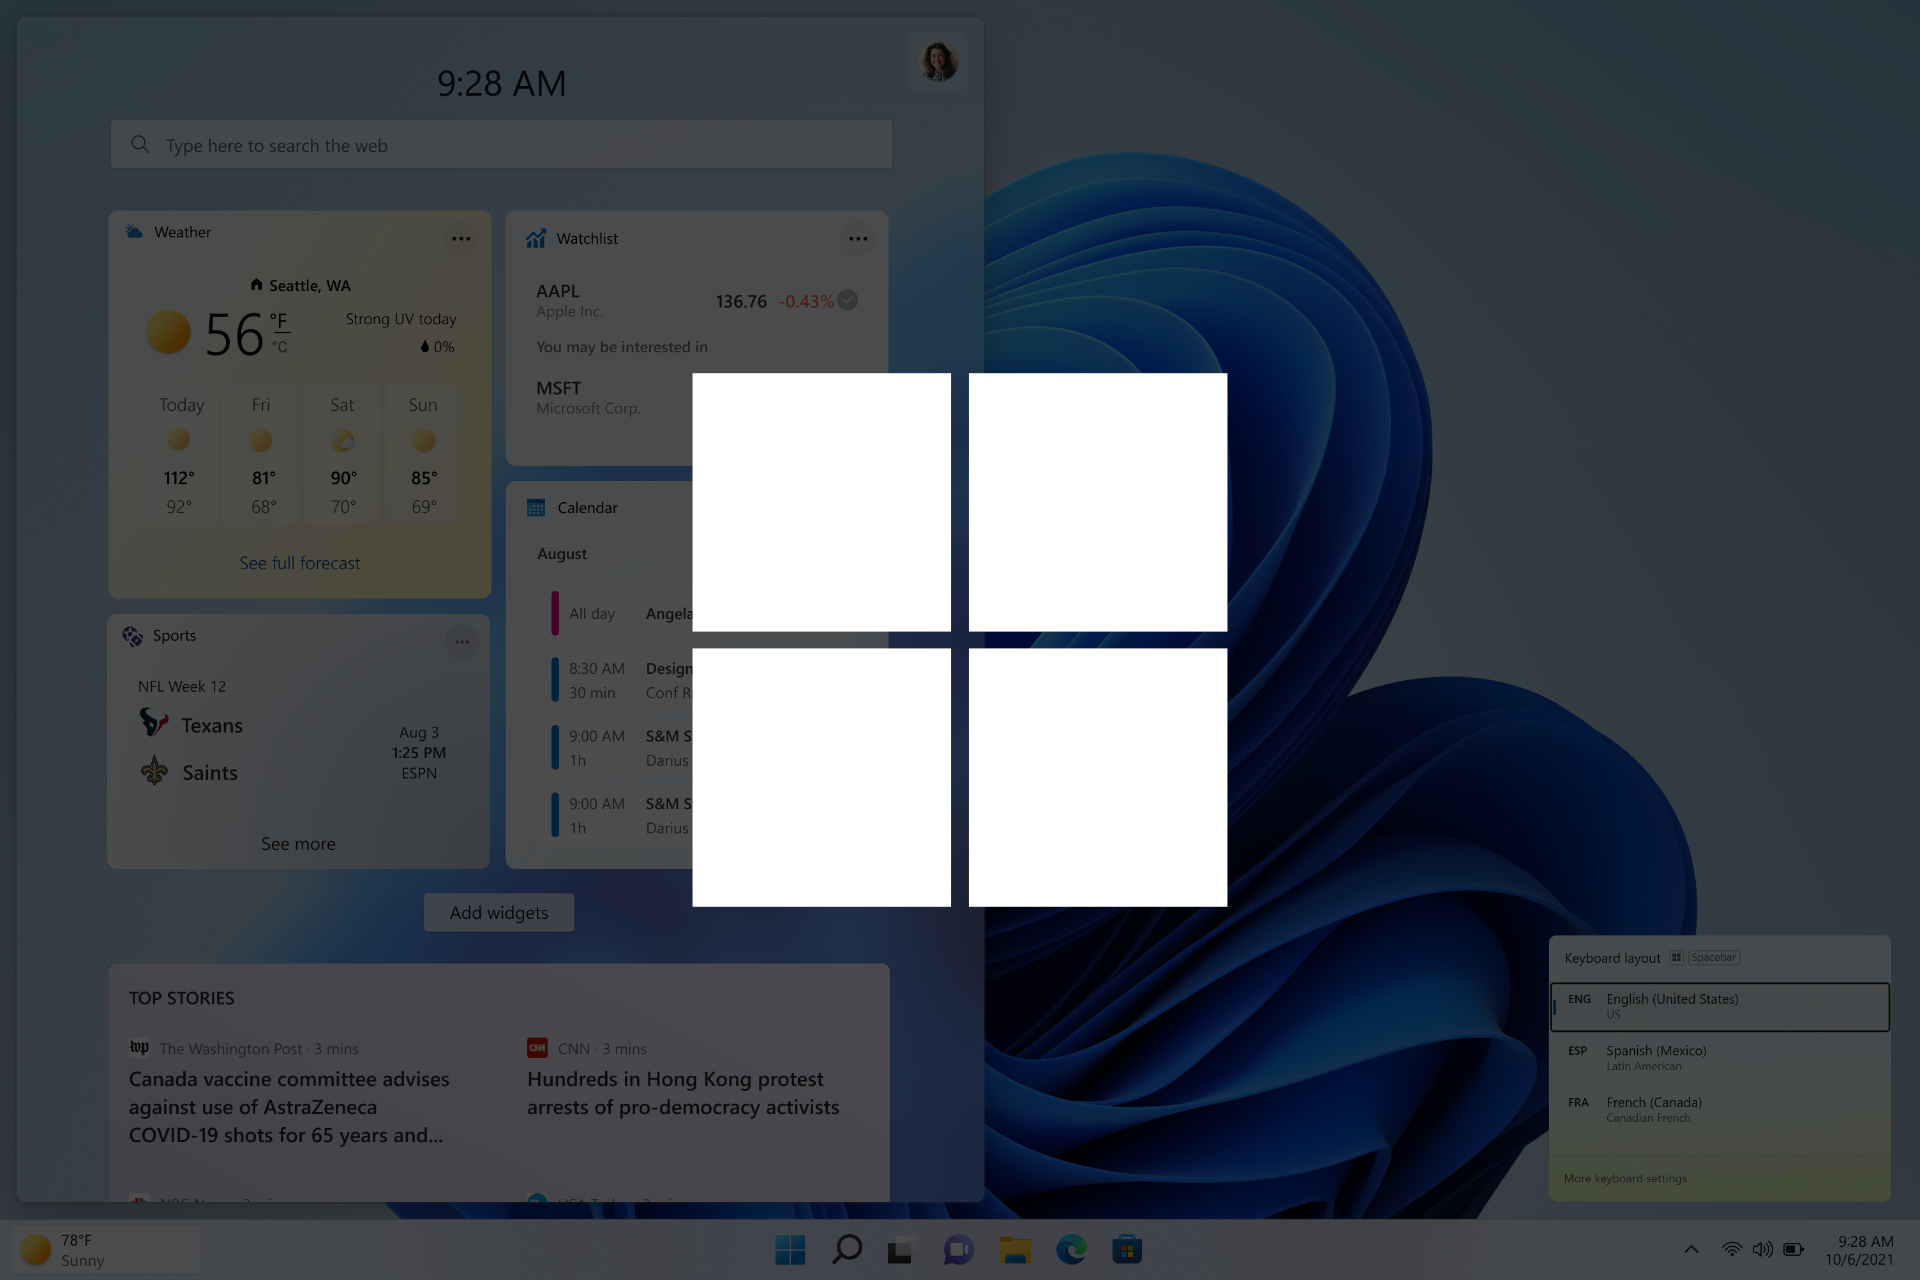
Task: Select French (Canada) keyboard layout
Action: coord(1720,1110)
